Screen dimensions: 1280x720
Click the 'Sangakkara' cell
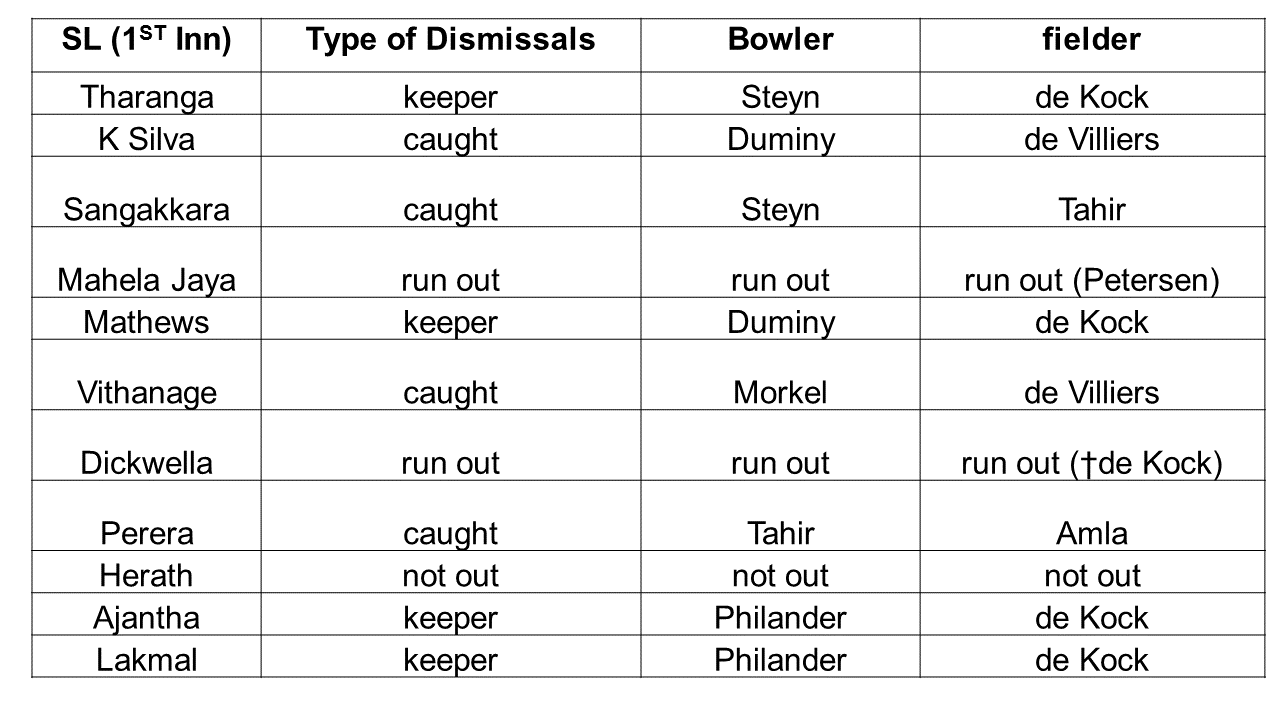146,209
